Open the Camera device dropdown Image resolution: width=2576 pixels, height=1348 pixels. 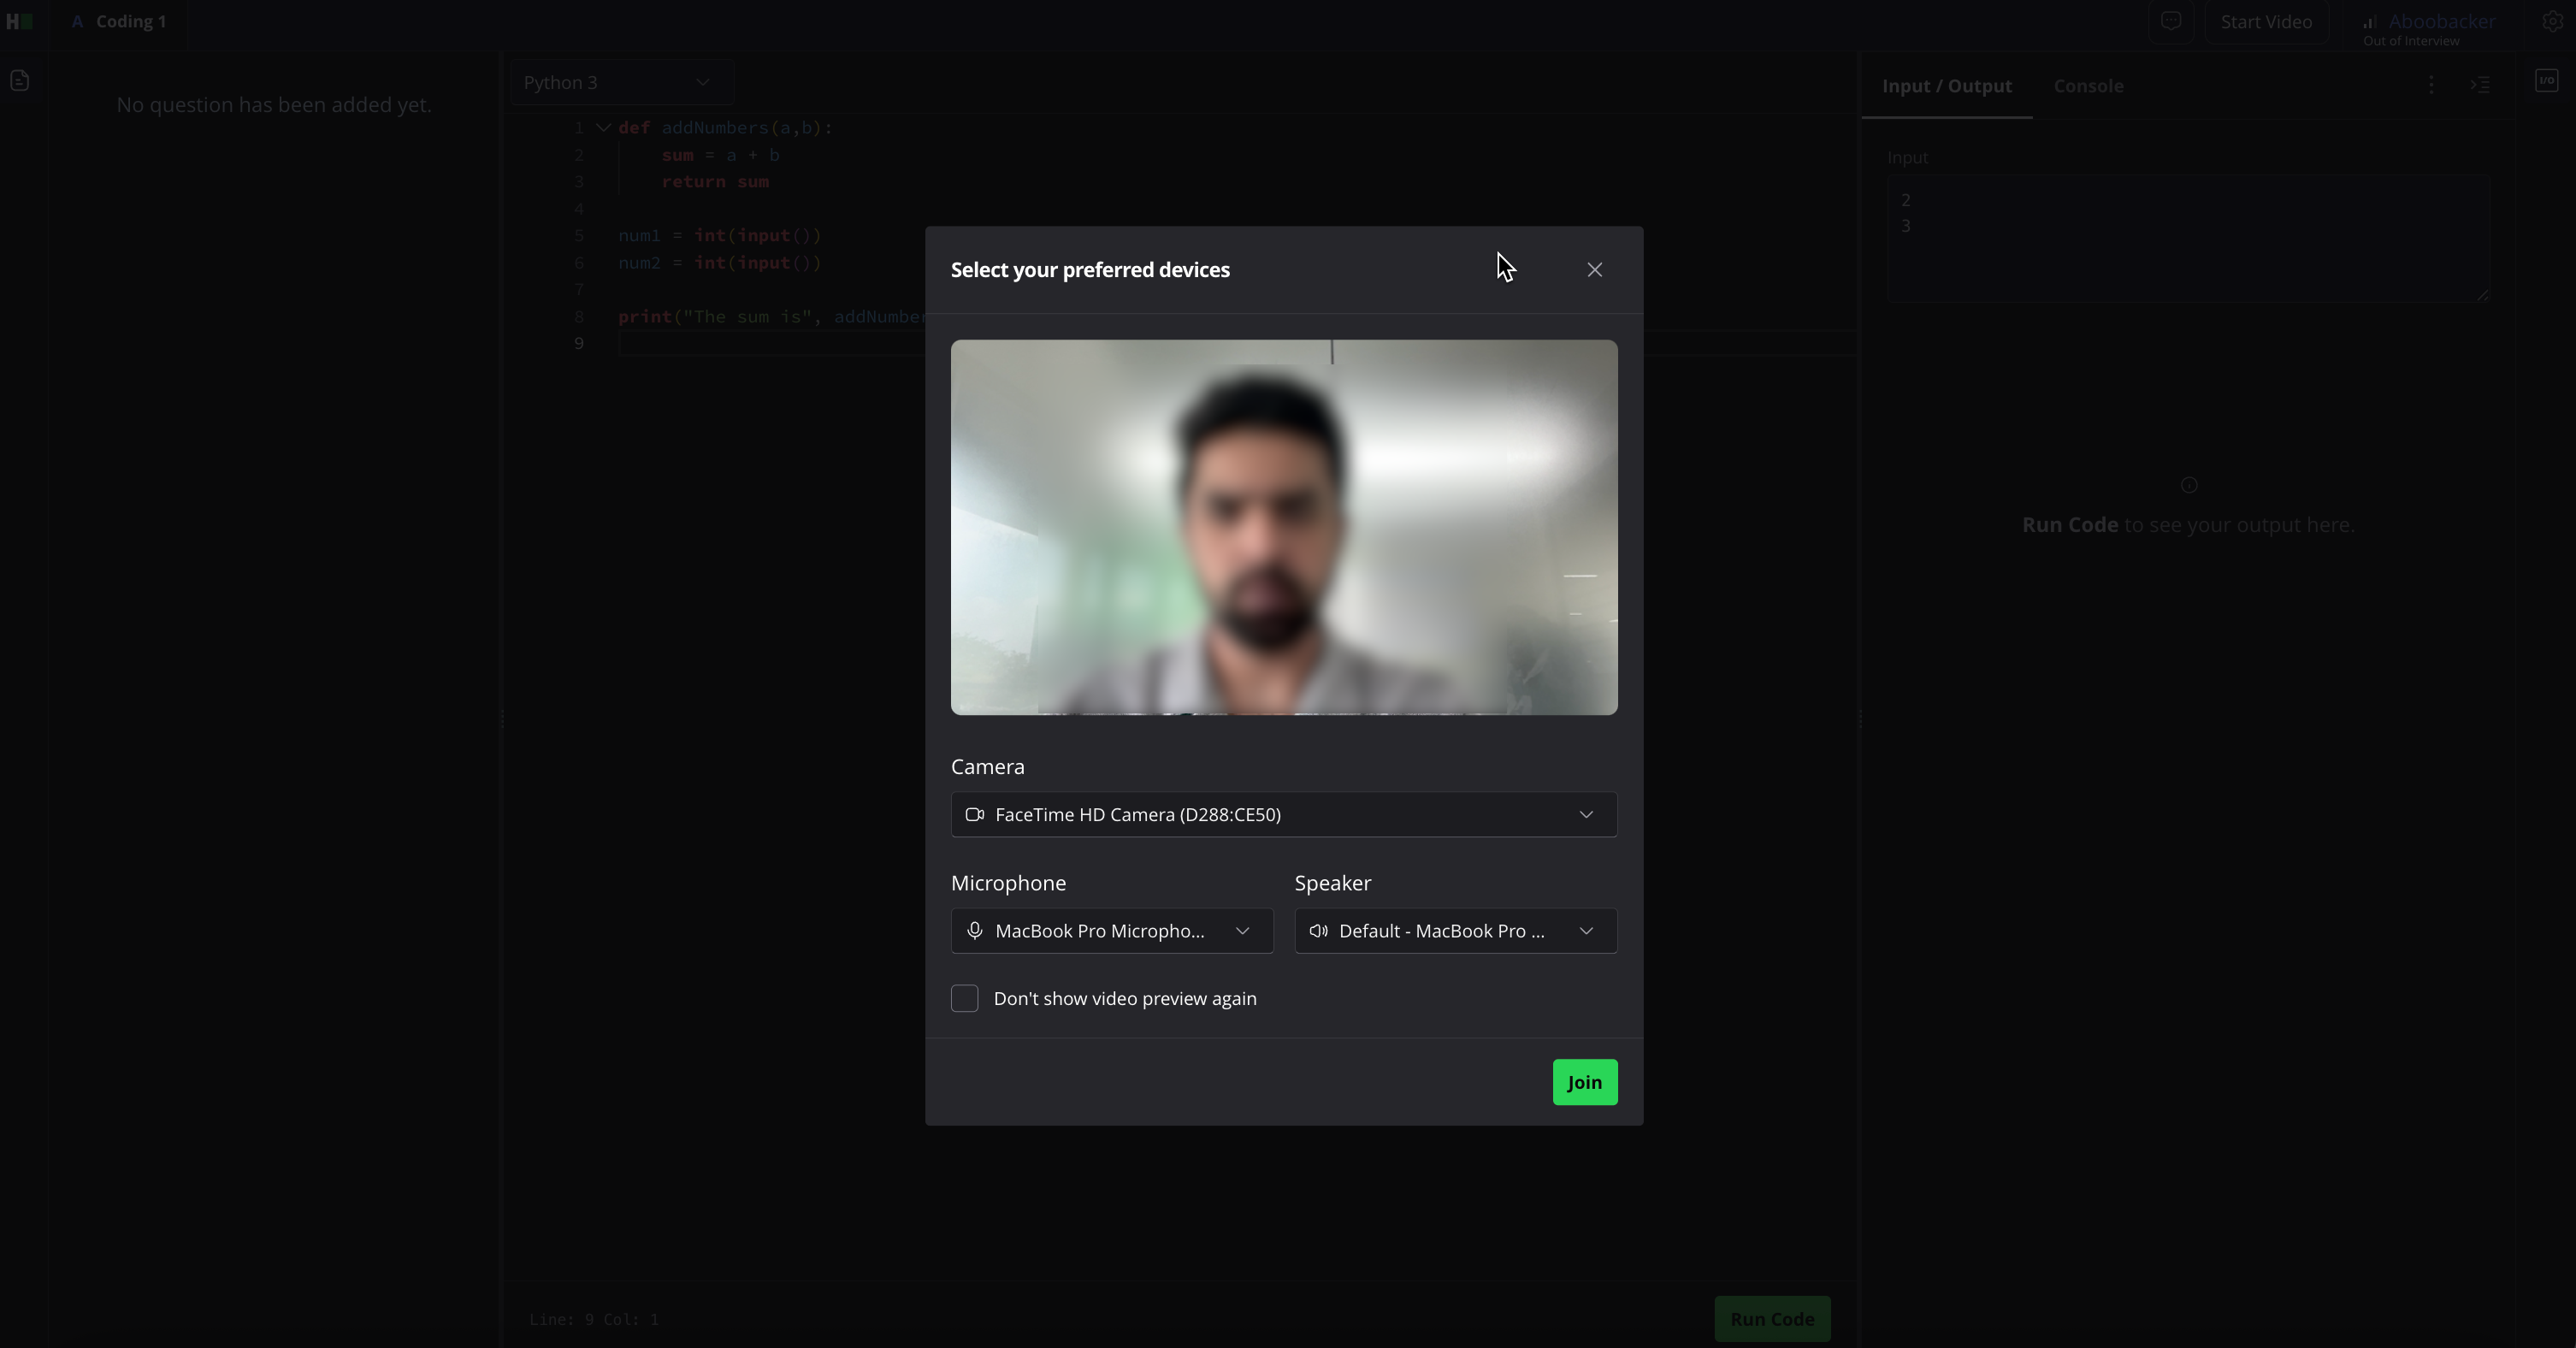(1283, 814)
